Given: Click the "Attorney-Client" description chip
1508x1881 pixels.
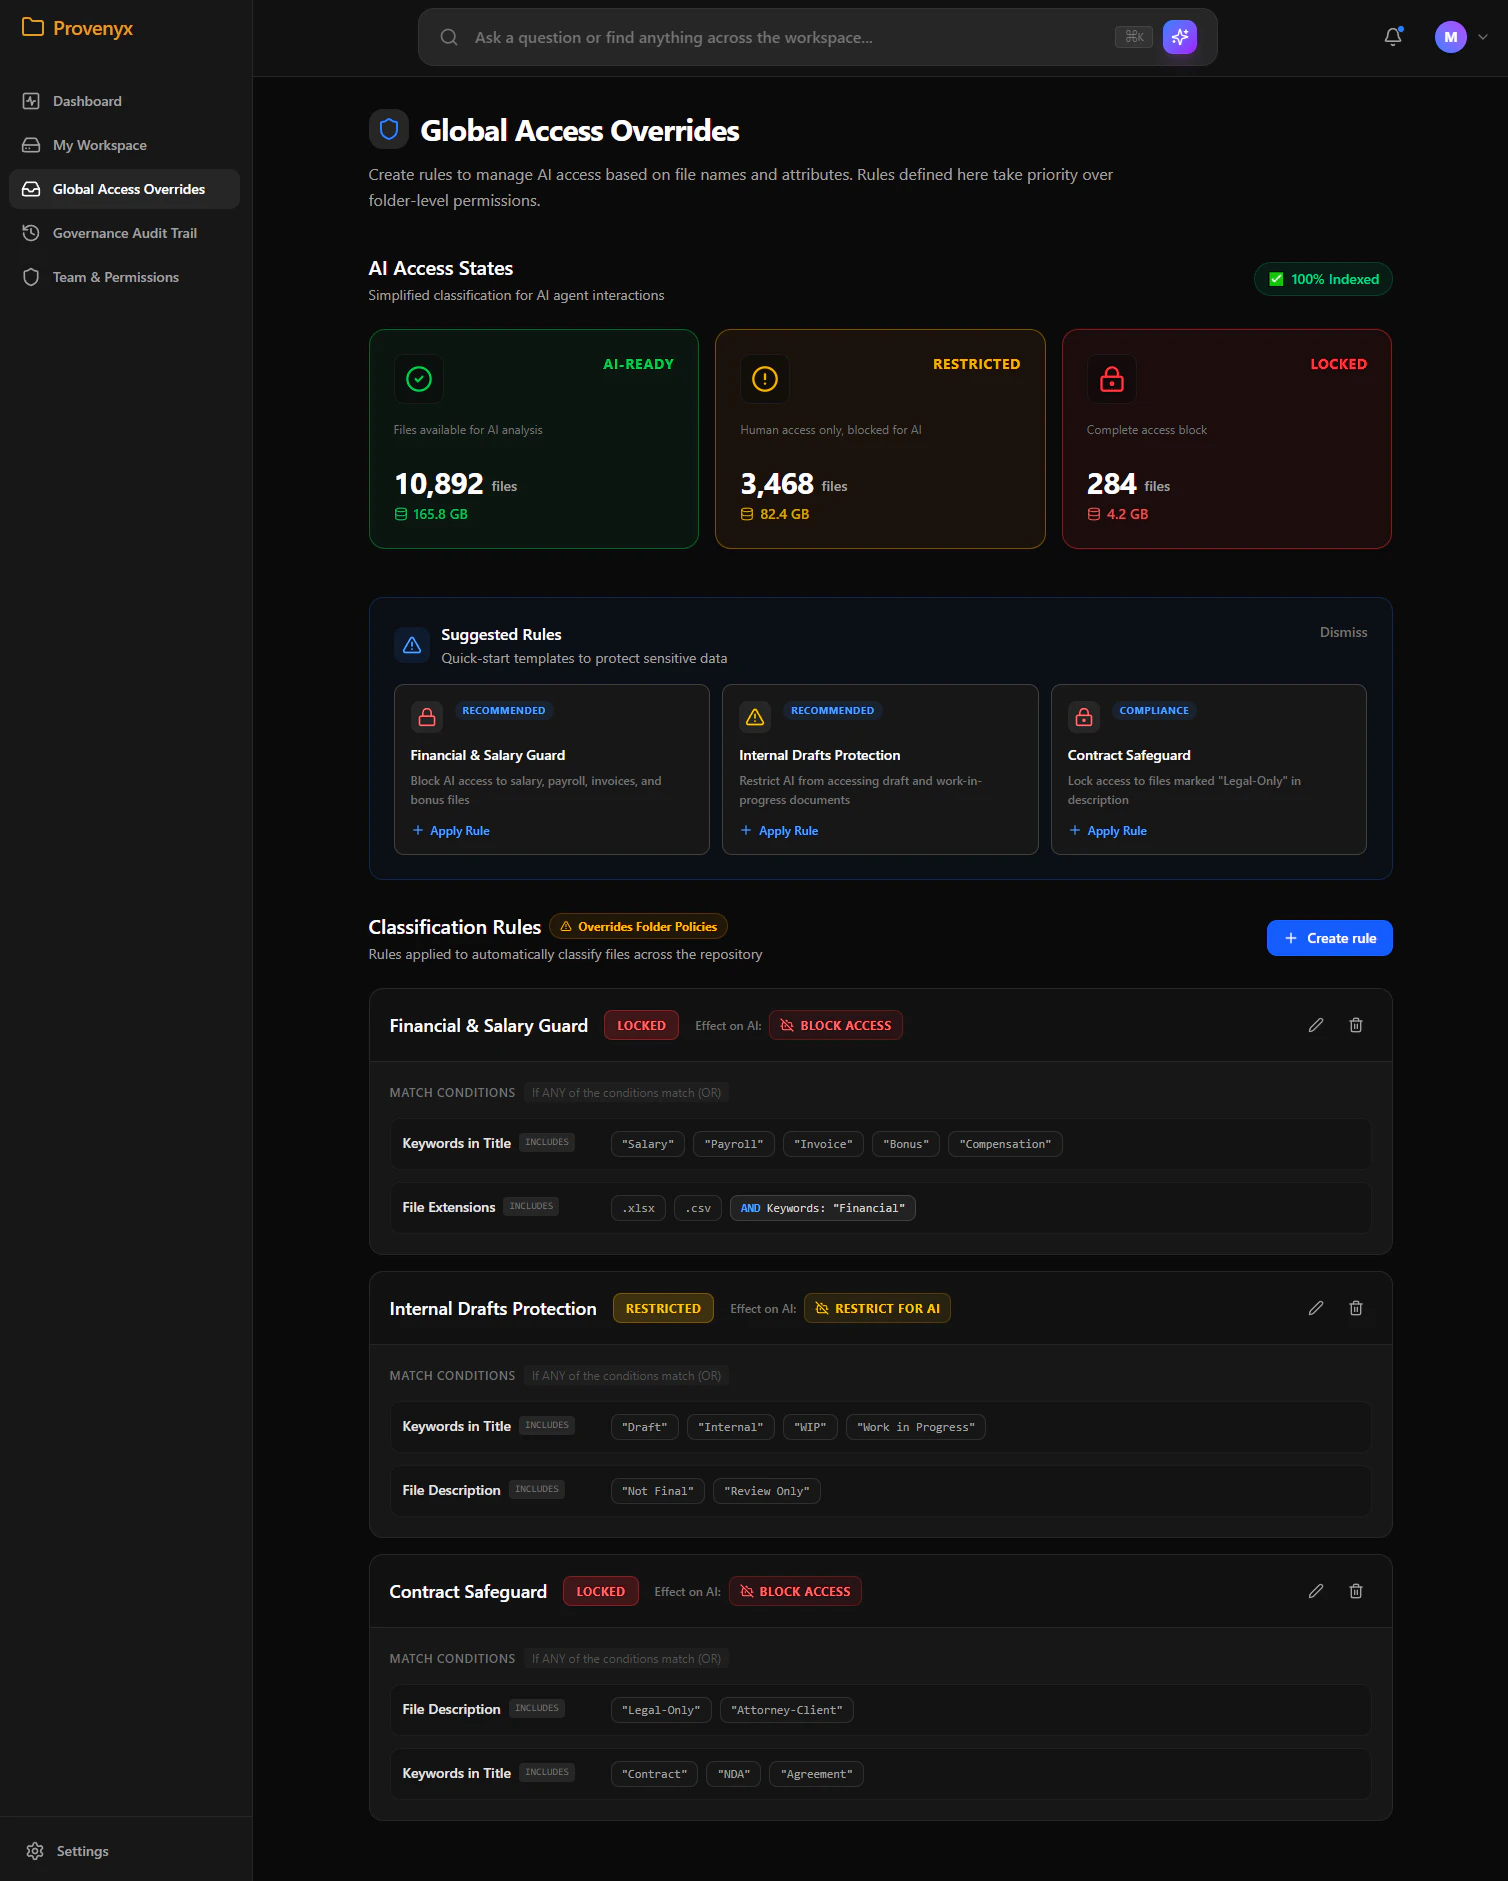Looking at the screenshot, I should pos(787,1710).
